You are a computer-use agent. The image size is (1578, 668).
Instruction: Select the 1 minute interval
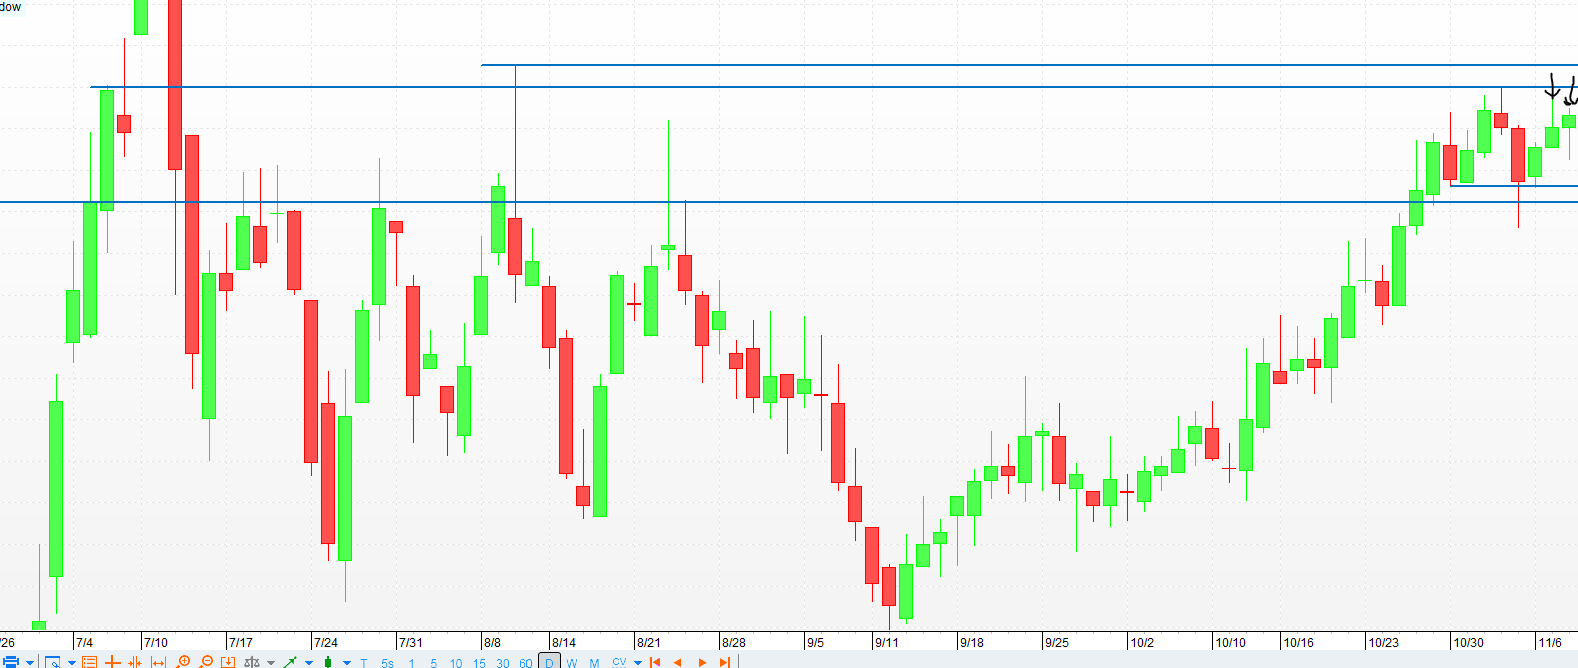(411, 663)
